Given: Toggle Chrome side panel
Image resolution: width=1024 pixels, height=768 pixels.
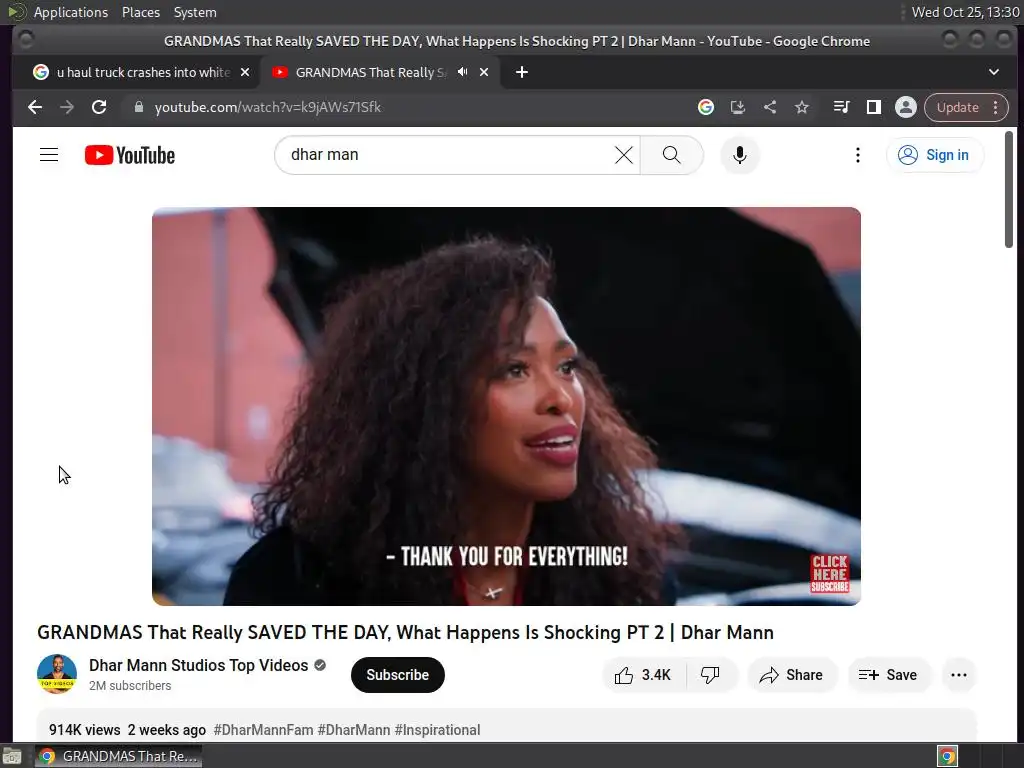Looking at the screenshot, I should 873,107.
